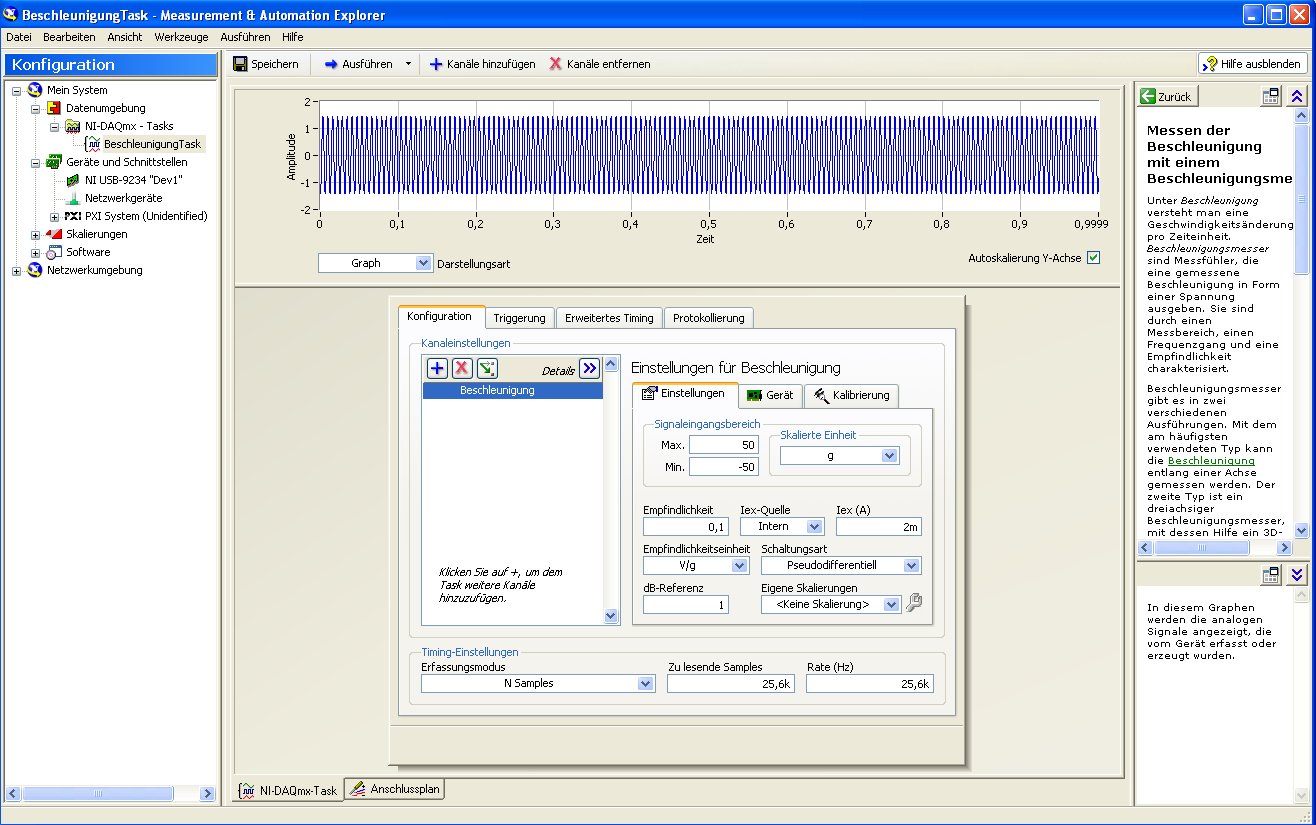
Task: Open the Ansicht menu
Action: click(125, 37)
